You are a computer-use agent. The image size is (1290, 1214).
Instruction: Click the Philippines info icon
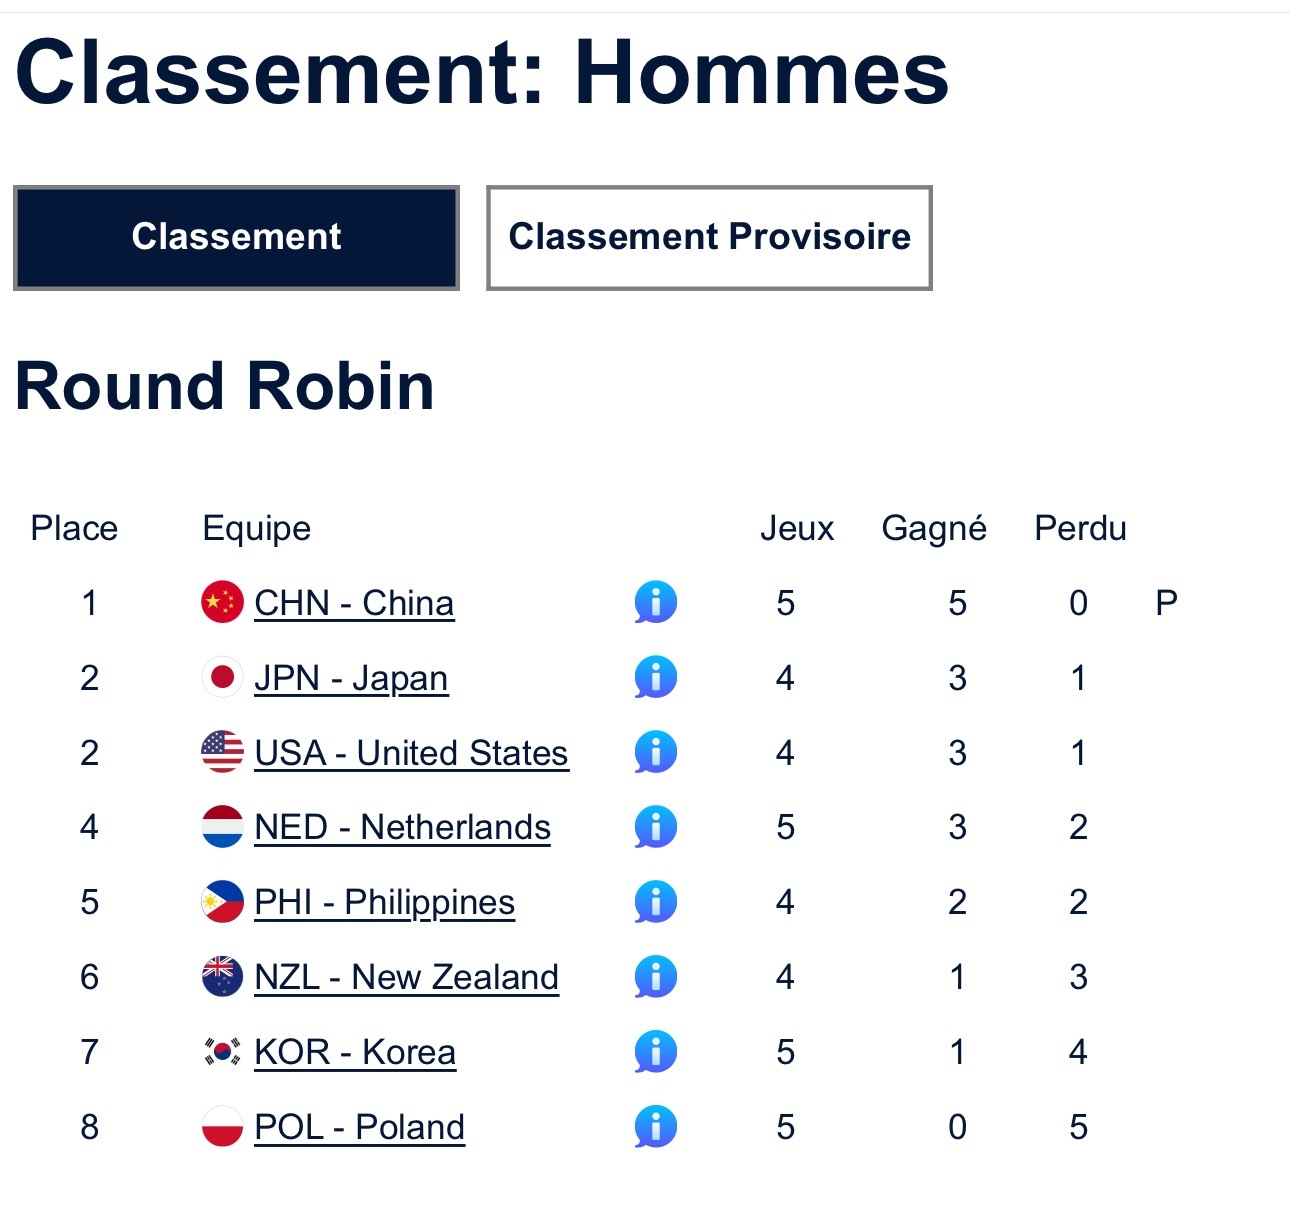[655, 902]
